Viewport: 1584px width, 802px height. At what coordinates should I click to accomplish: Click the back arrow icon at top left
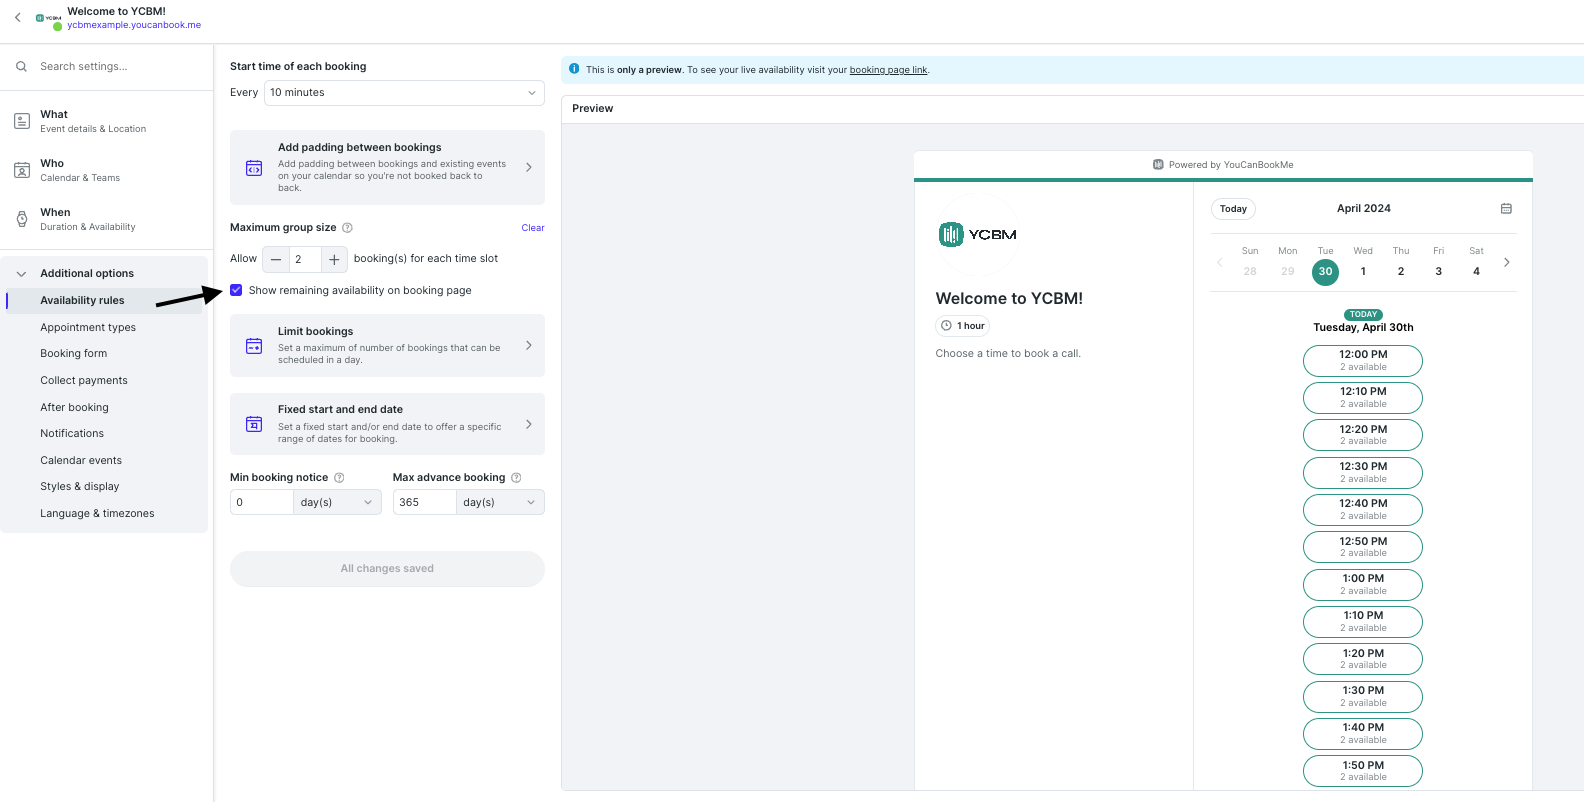(x=18, y=17)
